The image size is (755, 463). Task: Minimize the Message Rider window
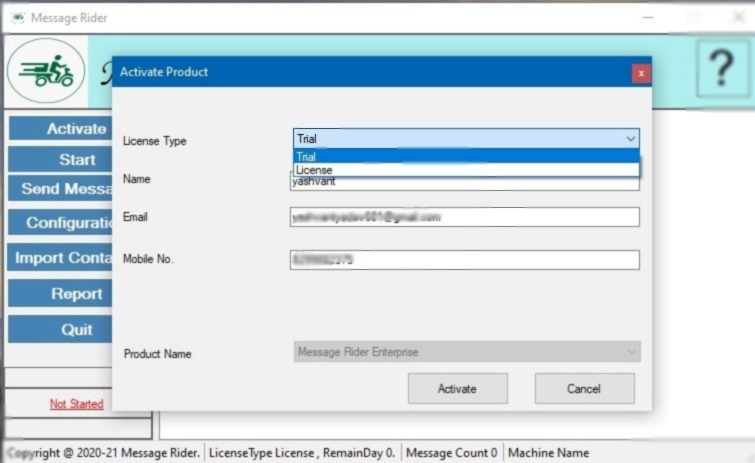click(x=648, y=18)
